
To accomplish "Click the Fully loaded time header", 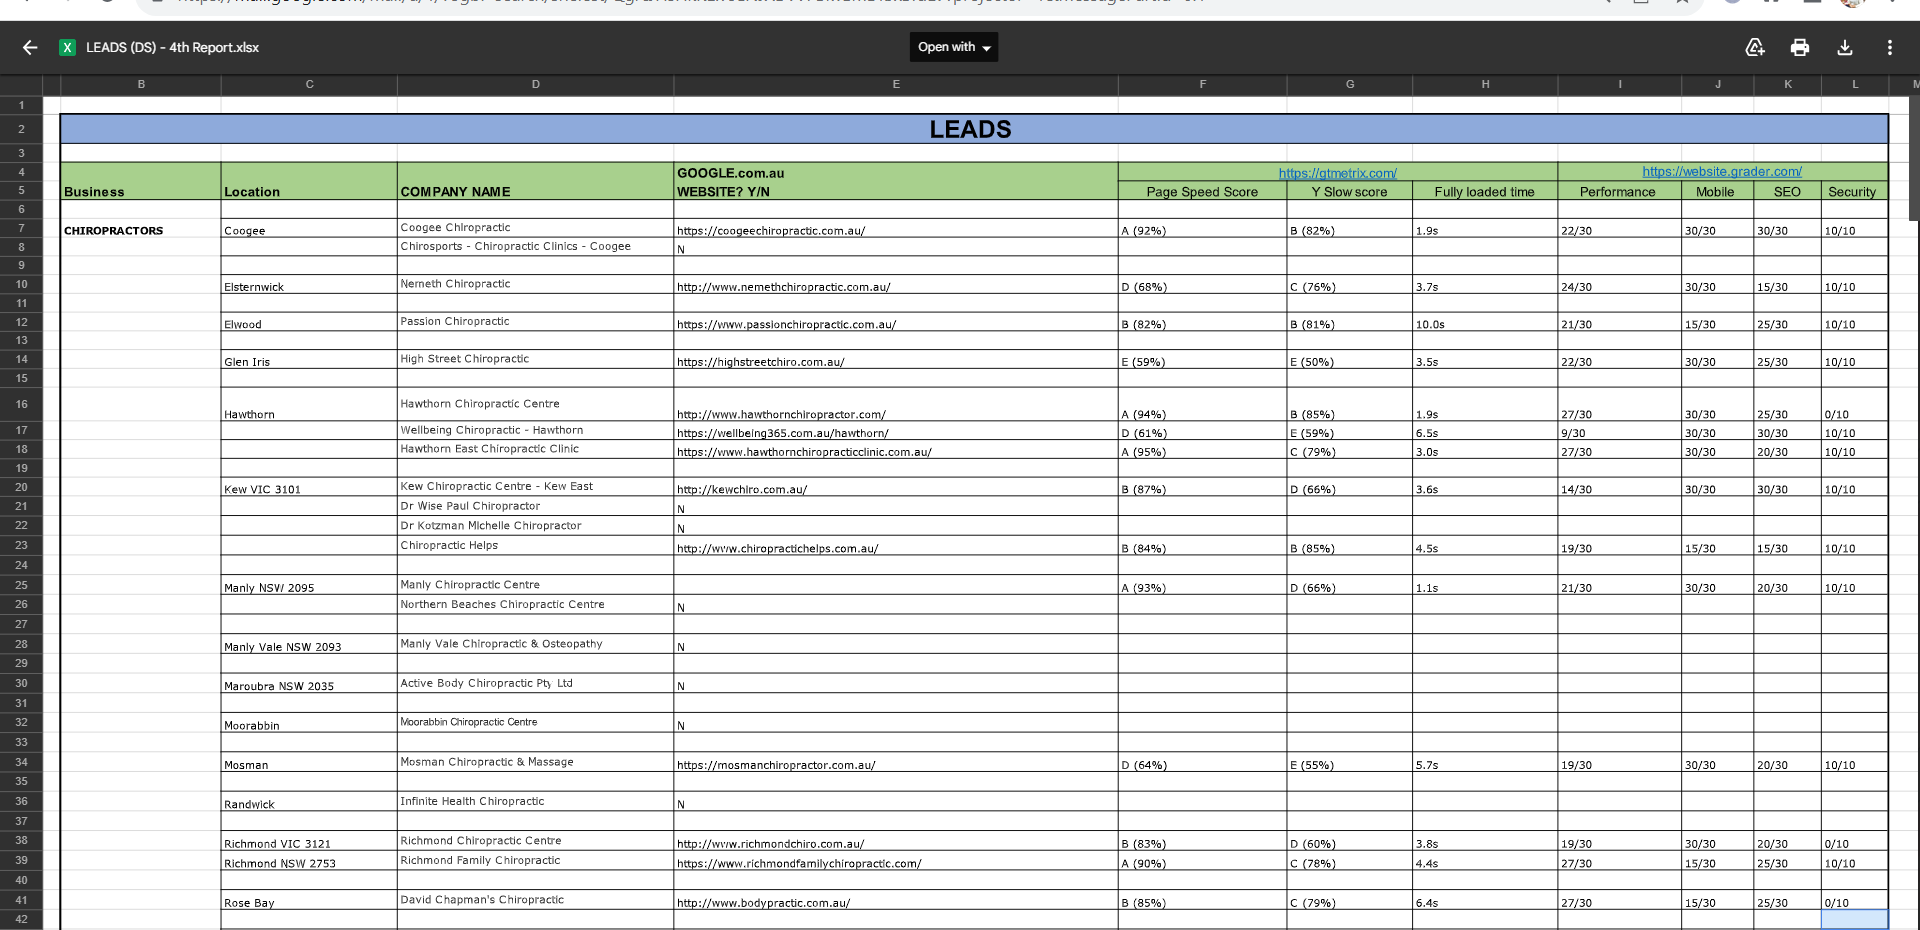I will [x=1485, y=192].
